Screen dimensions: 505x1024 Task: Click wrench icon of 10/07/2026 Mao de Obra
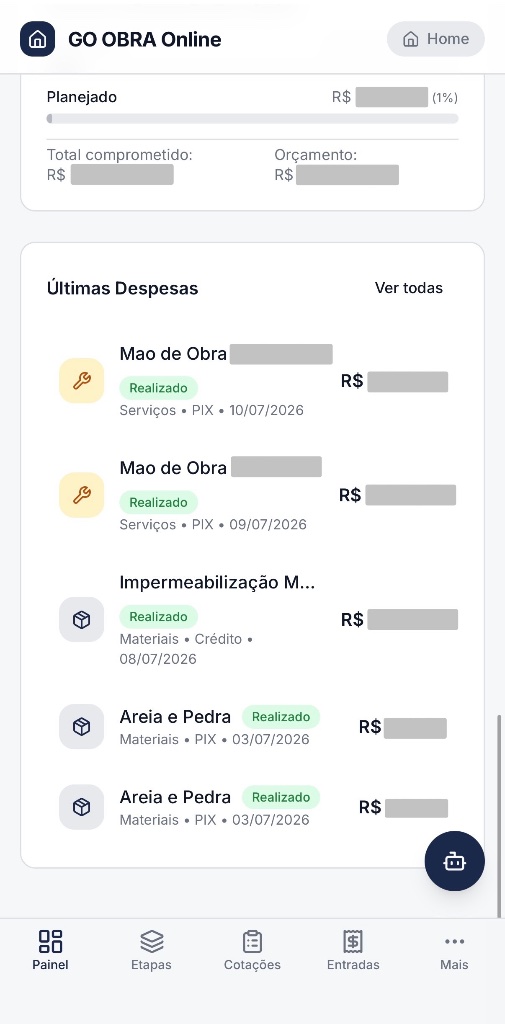[x=82, y=381]
